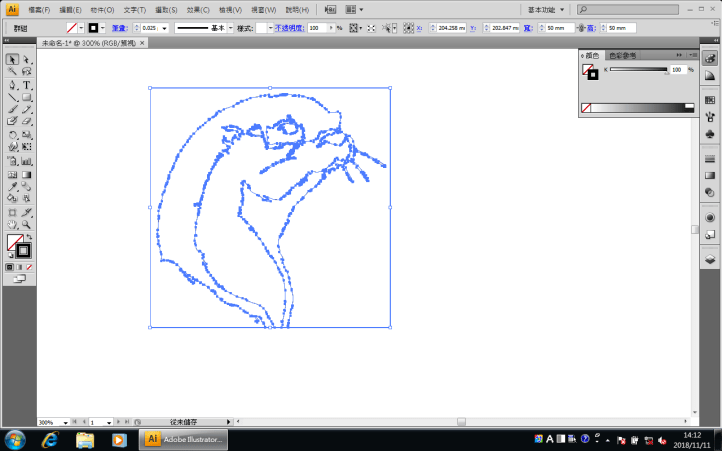
Task: Toggle the constrain width and height link
Action: [x=582, y=28]
